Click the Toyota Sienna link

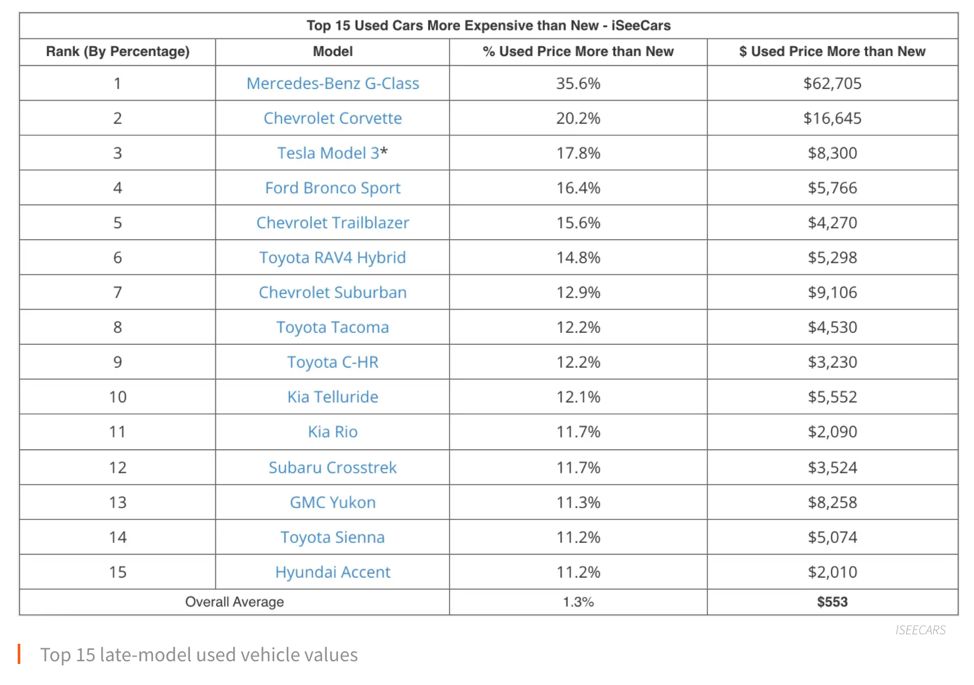tap(332, 538)
